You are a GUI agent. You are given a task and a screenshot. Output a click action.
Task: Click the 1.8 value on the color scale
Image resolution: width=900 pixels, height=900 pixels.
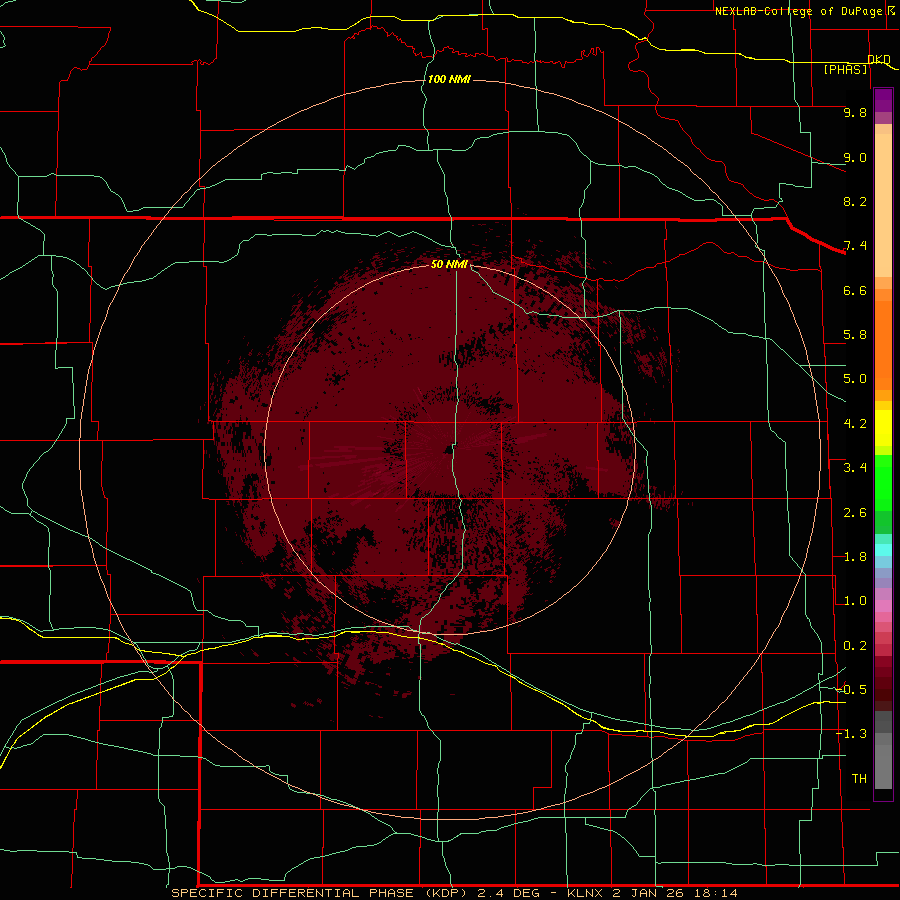coord(855,557)
